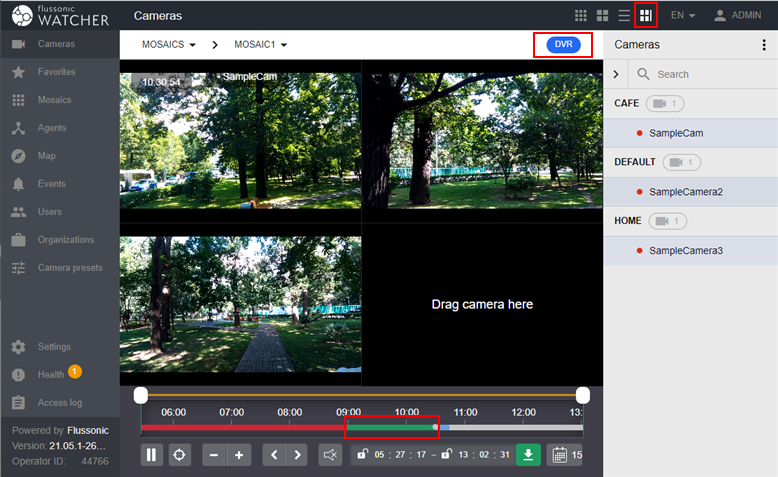Click the CAFE camera count badge

click(665, 104)
